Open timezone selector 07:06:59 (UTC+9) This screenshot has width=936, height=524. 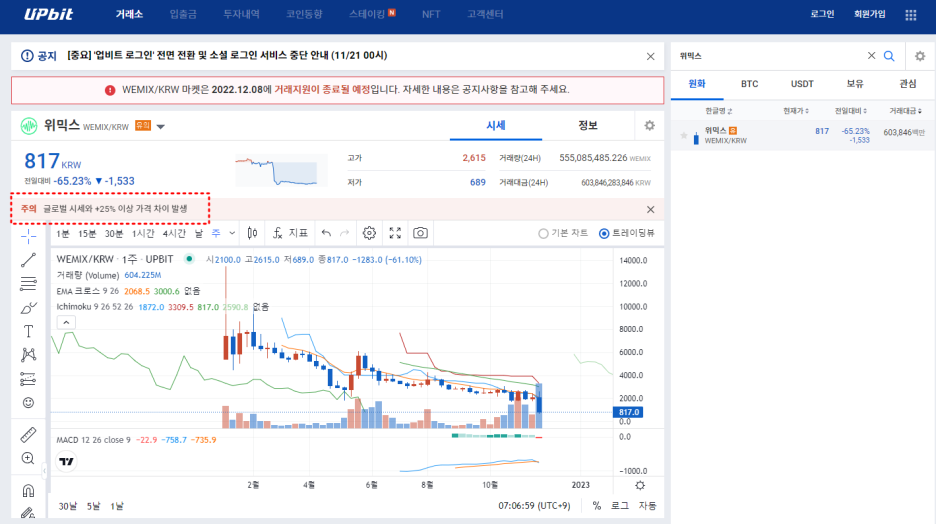pyautogui.click(x=534, y=506)
